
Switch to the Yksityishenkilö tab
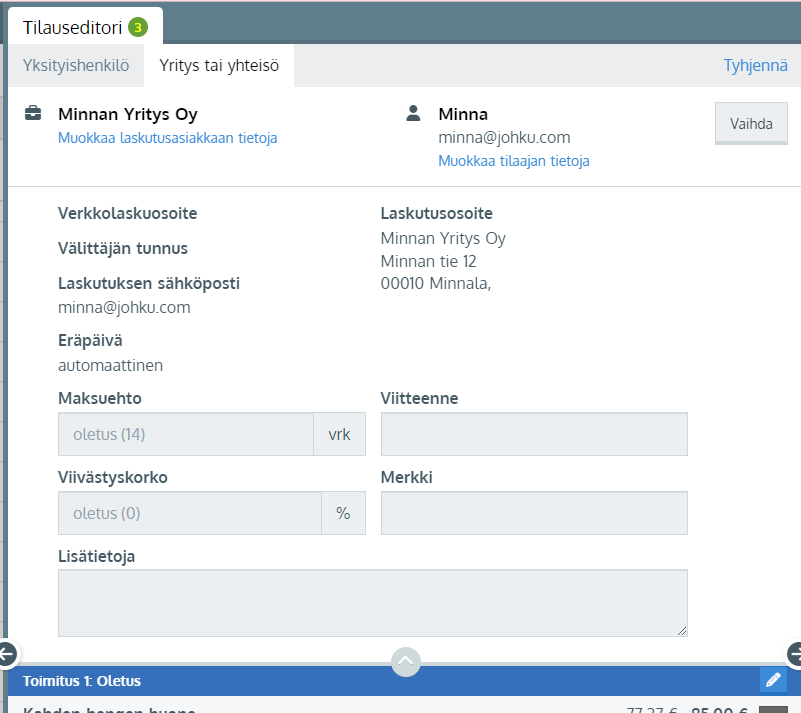[x=76, y=67]
